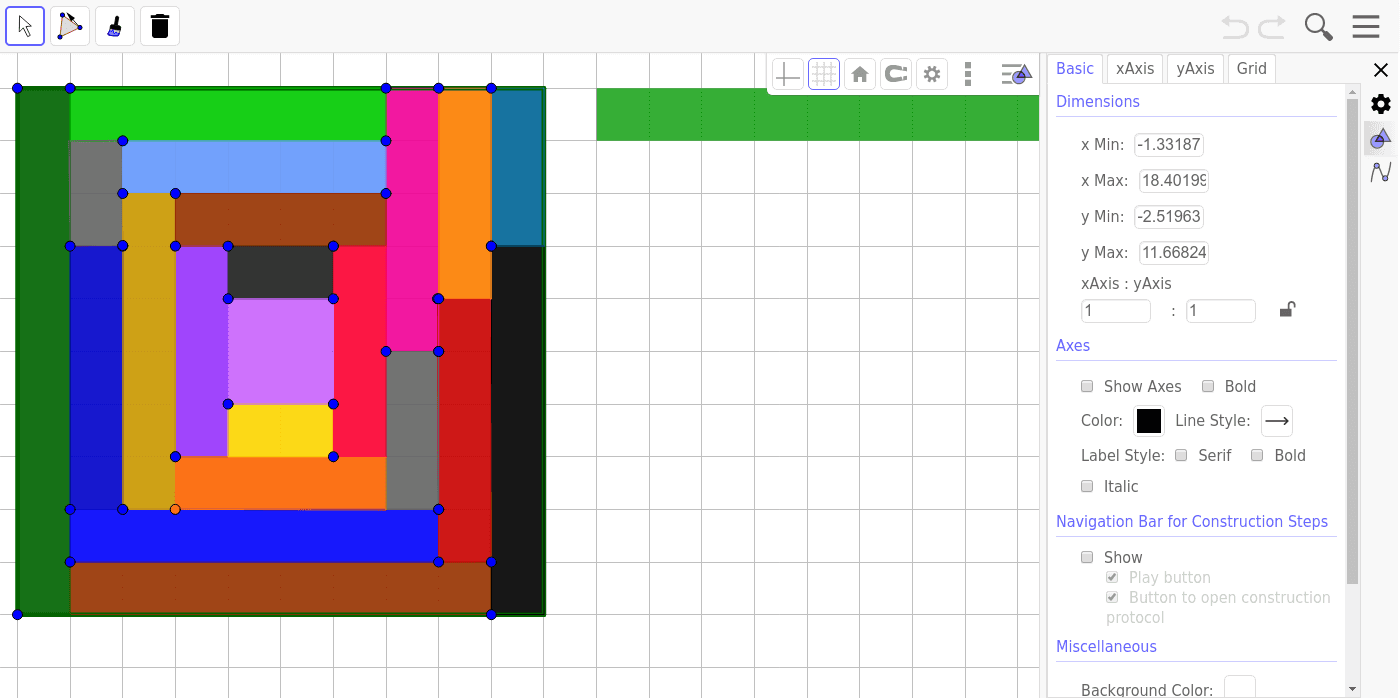Edit the x Min value field
This screenshot has height=700, width=1400.
(x=1169, y=145)
